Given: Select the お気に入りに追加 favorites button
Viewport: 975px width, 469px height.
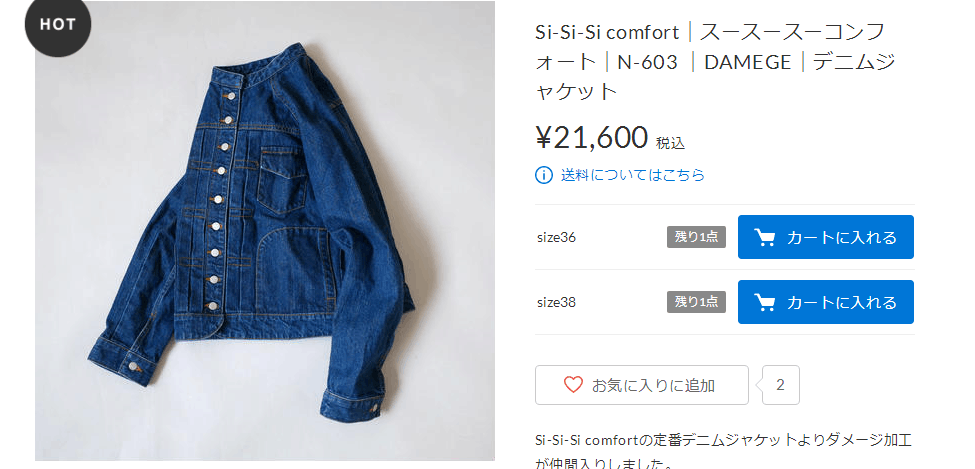Looking at the screenshot, I should (x=642, y=385).
